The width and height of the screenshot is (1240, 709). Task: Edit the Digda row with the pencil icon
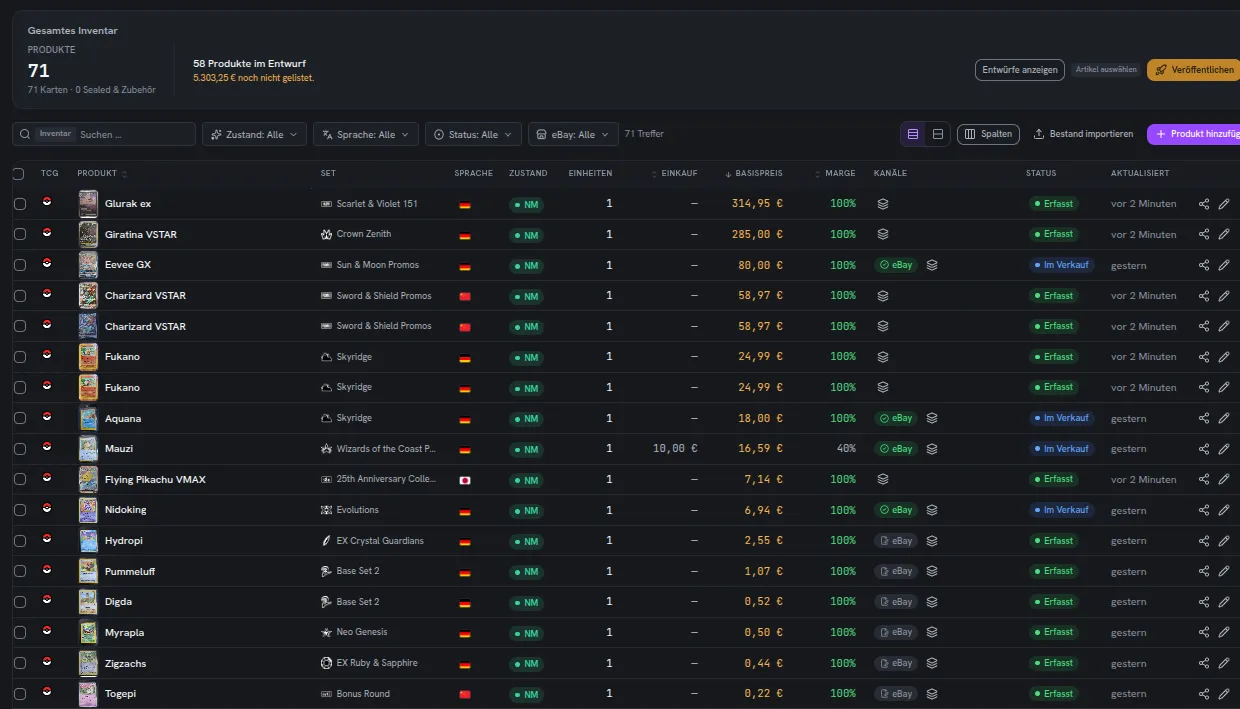(1224, 602)
